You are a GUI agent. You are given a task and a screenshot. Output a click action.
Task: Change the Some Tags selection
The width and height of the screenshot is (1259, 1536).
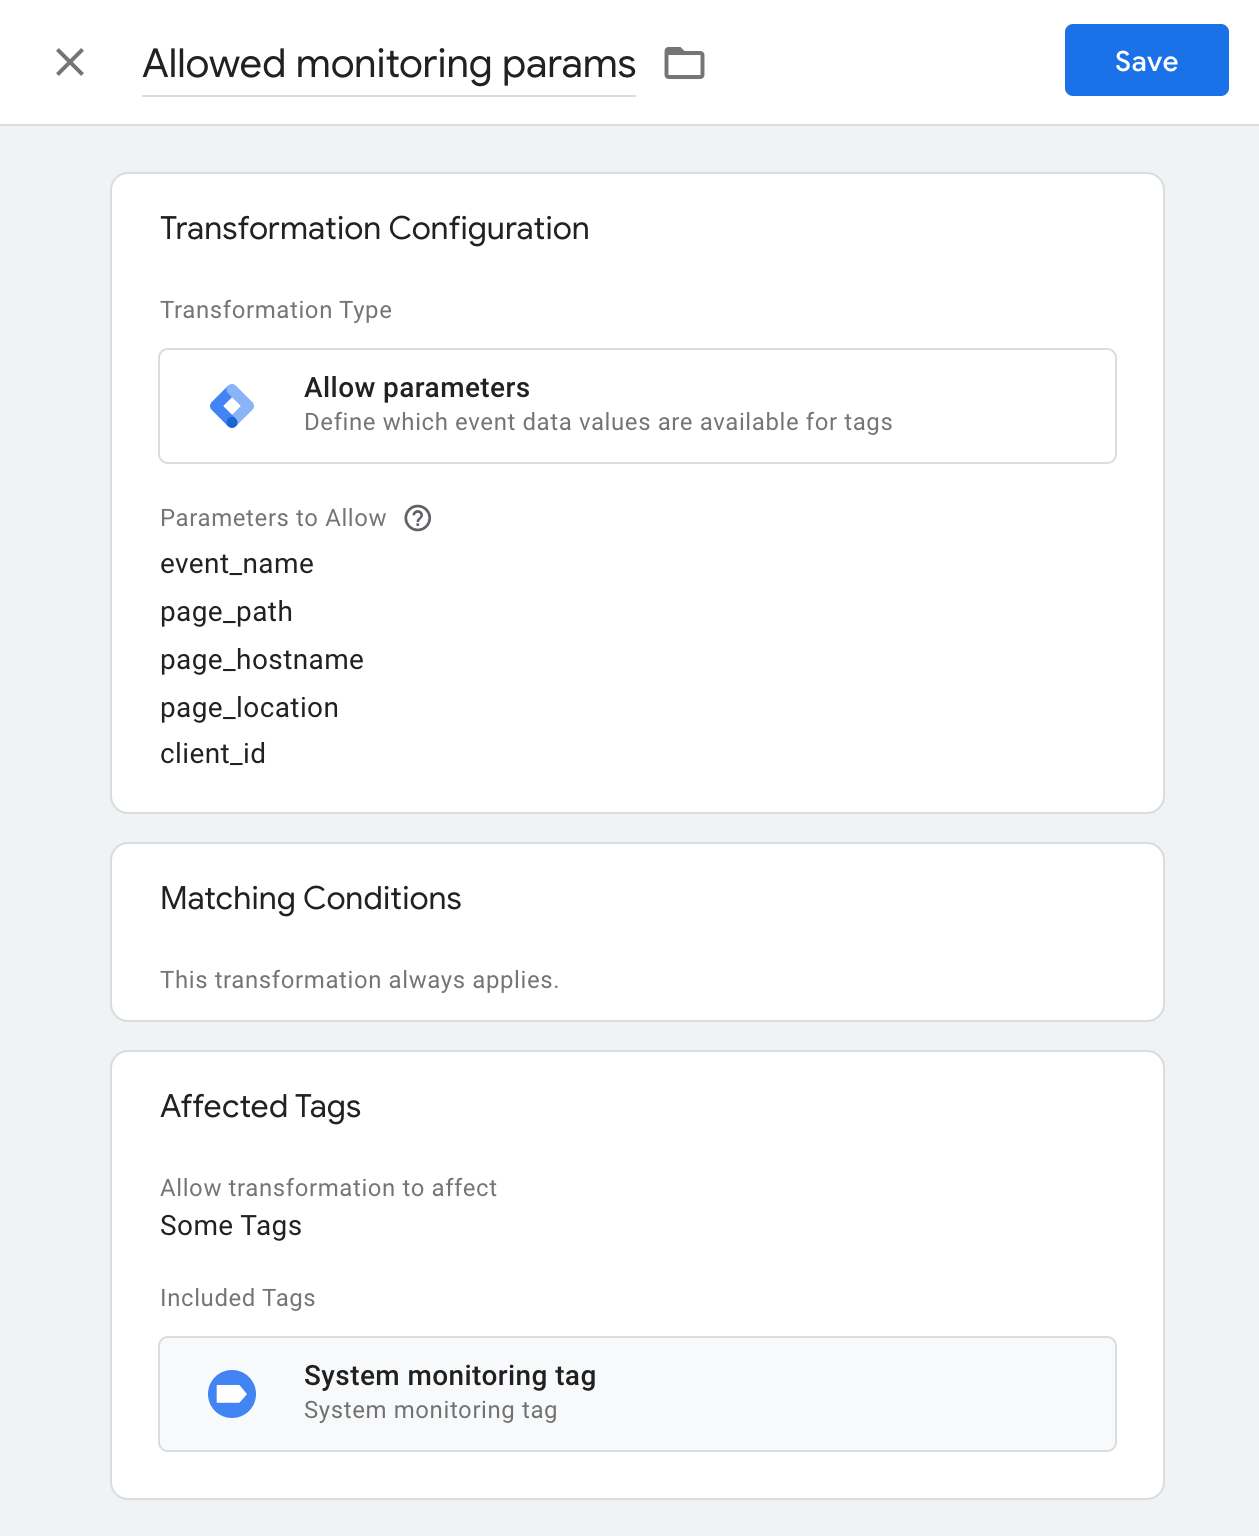[x=230, y=1225]
